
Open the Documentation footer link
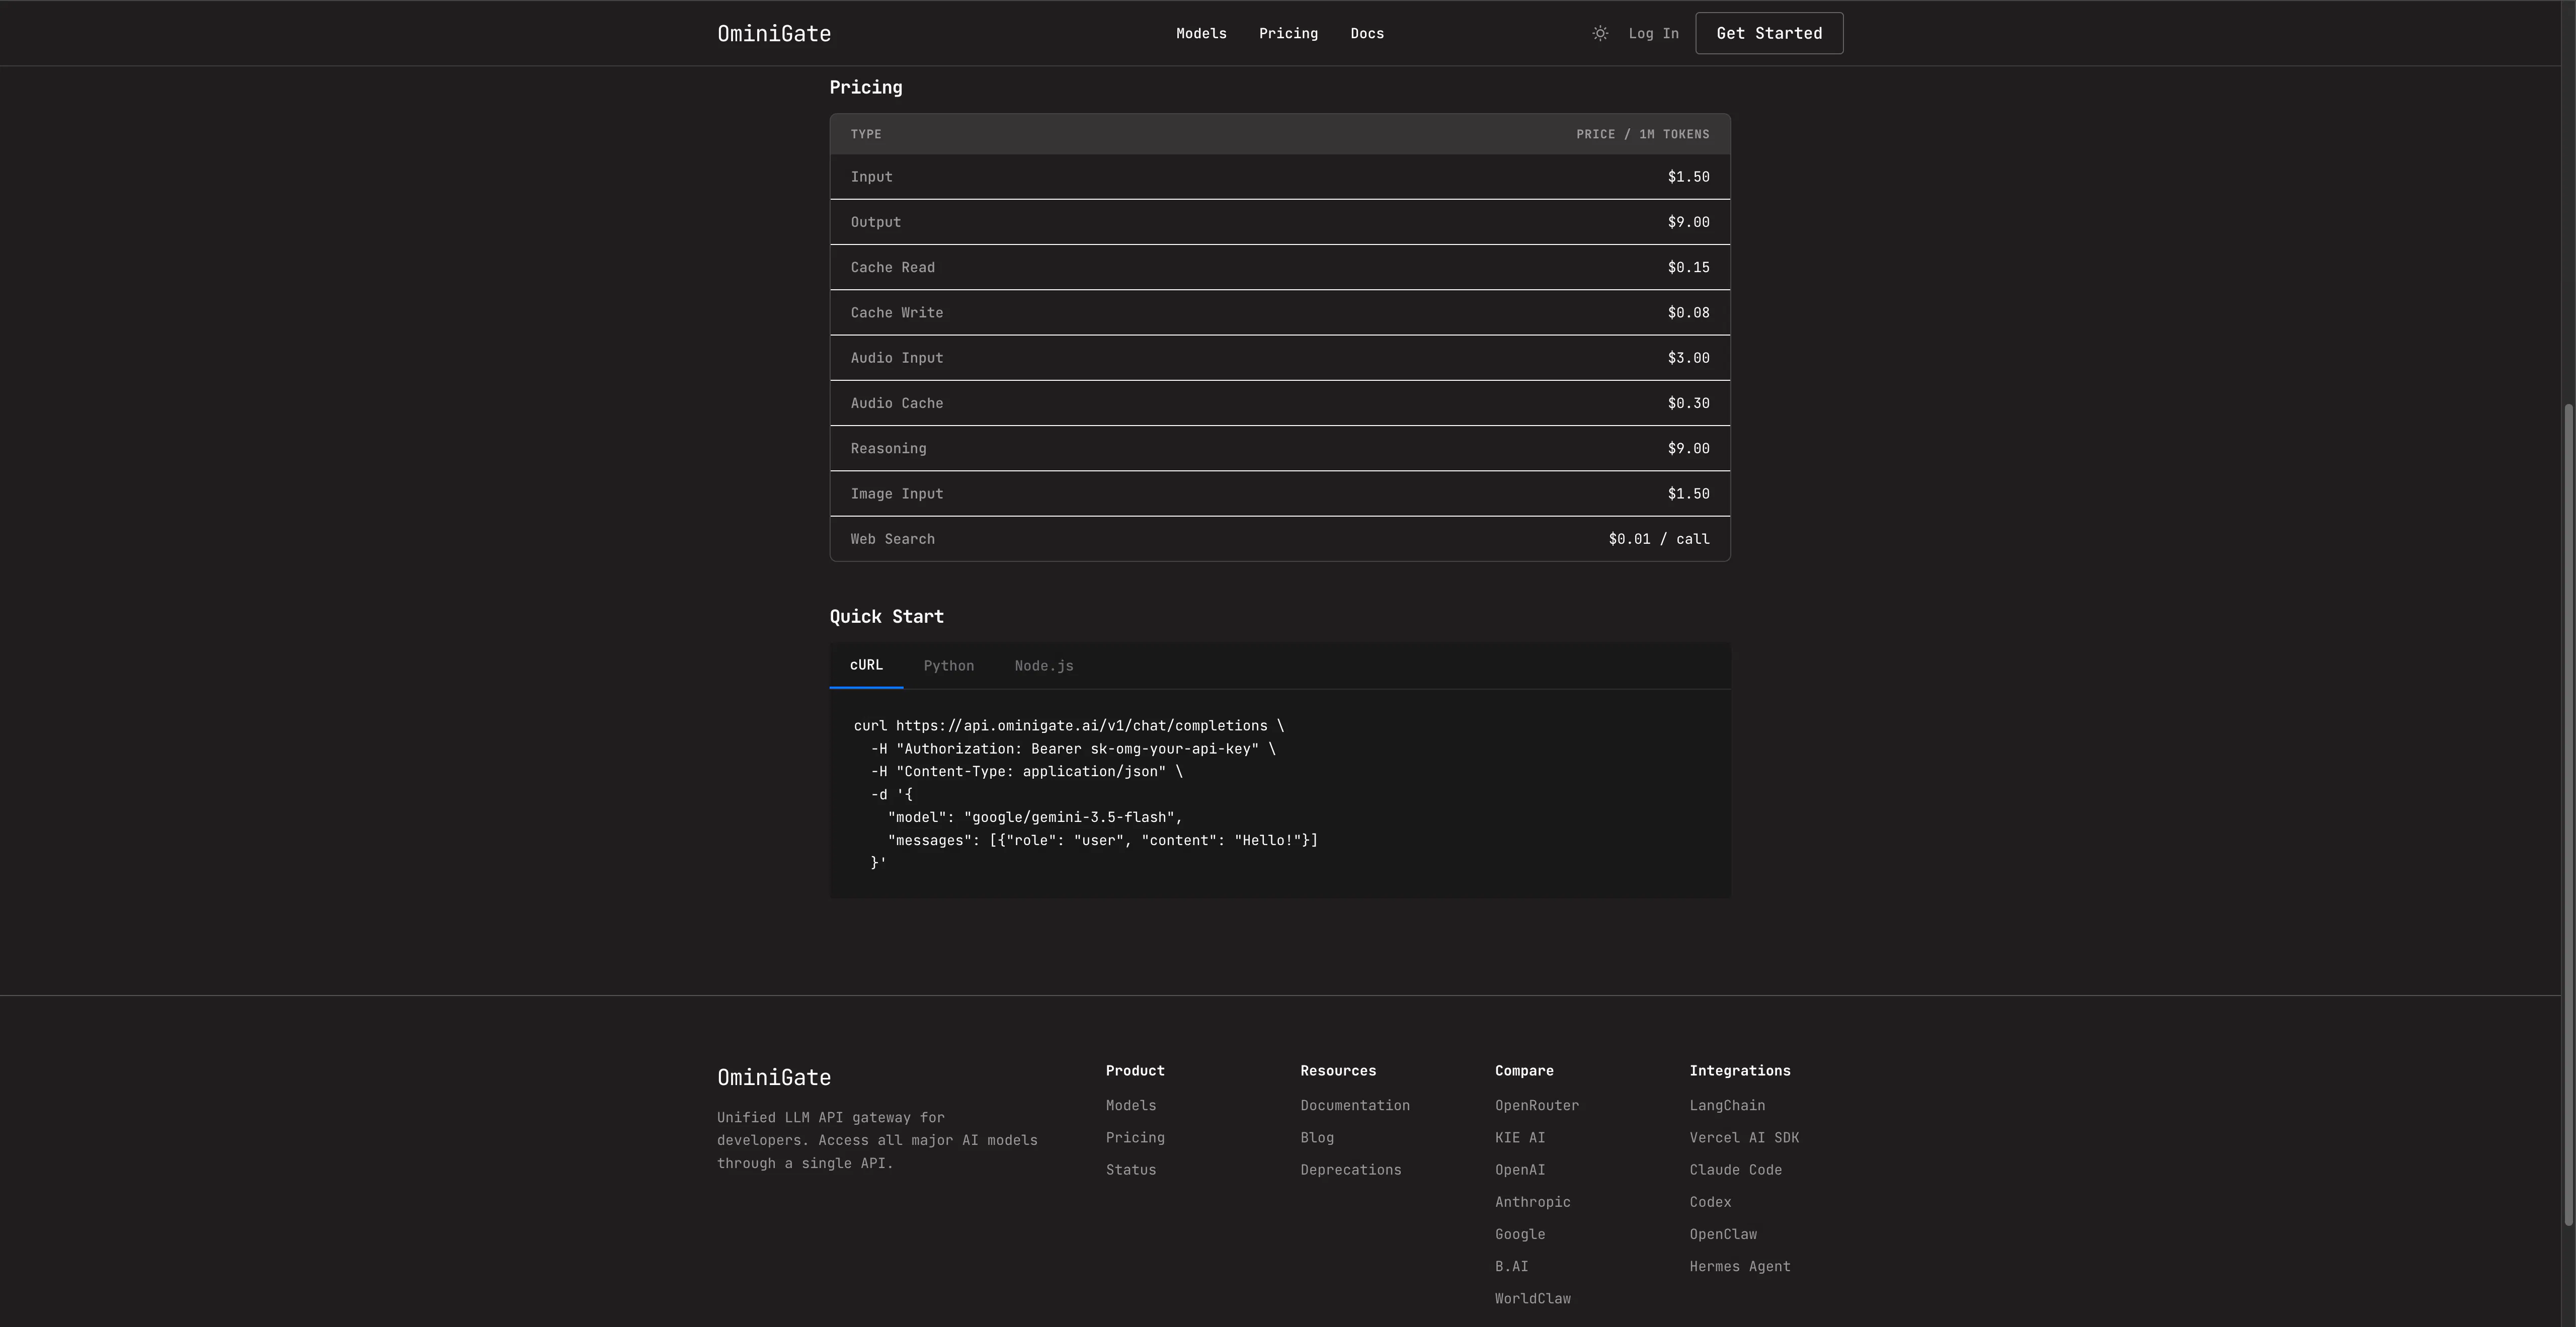1355,1105
